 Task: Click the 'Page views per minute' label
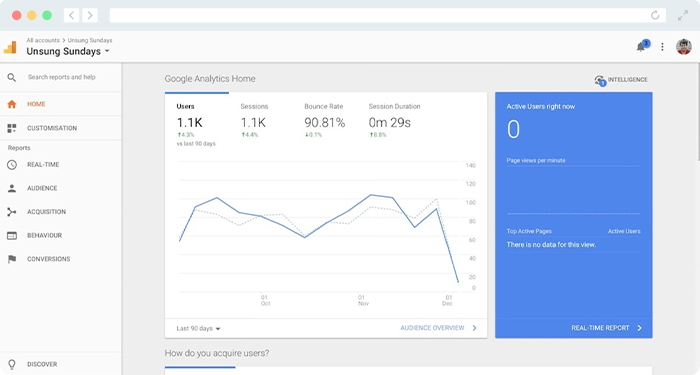click(x=536, y=160)
